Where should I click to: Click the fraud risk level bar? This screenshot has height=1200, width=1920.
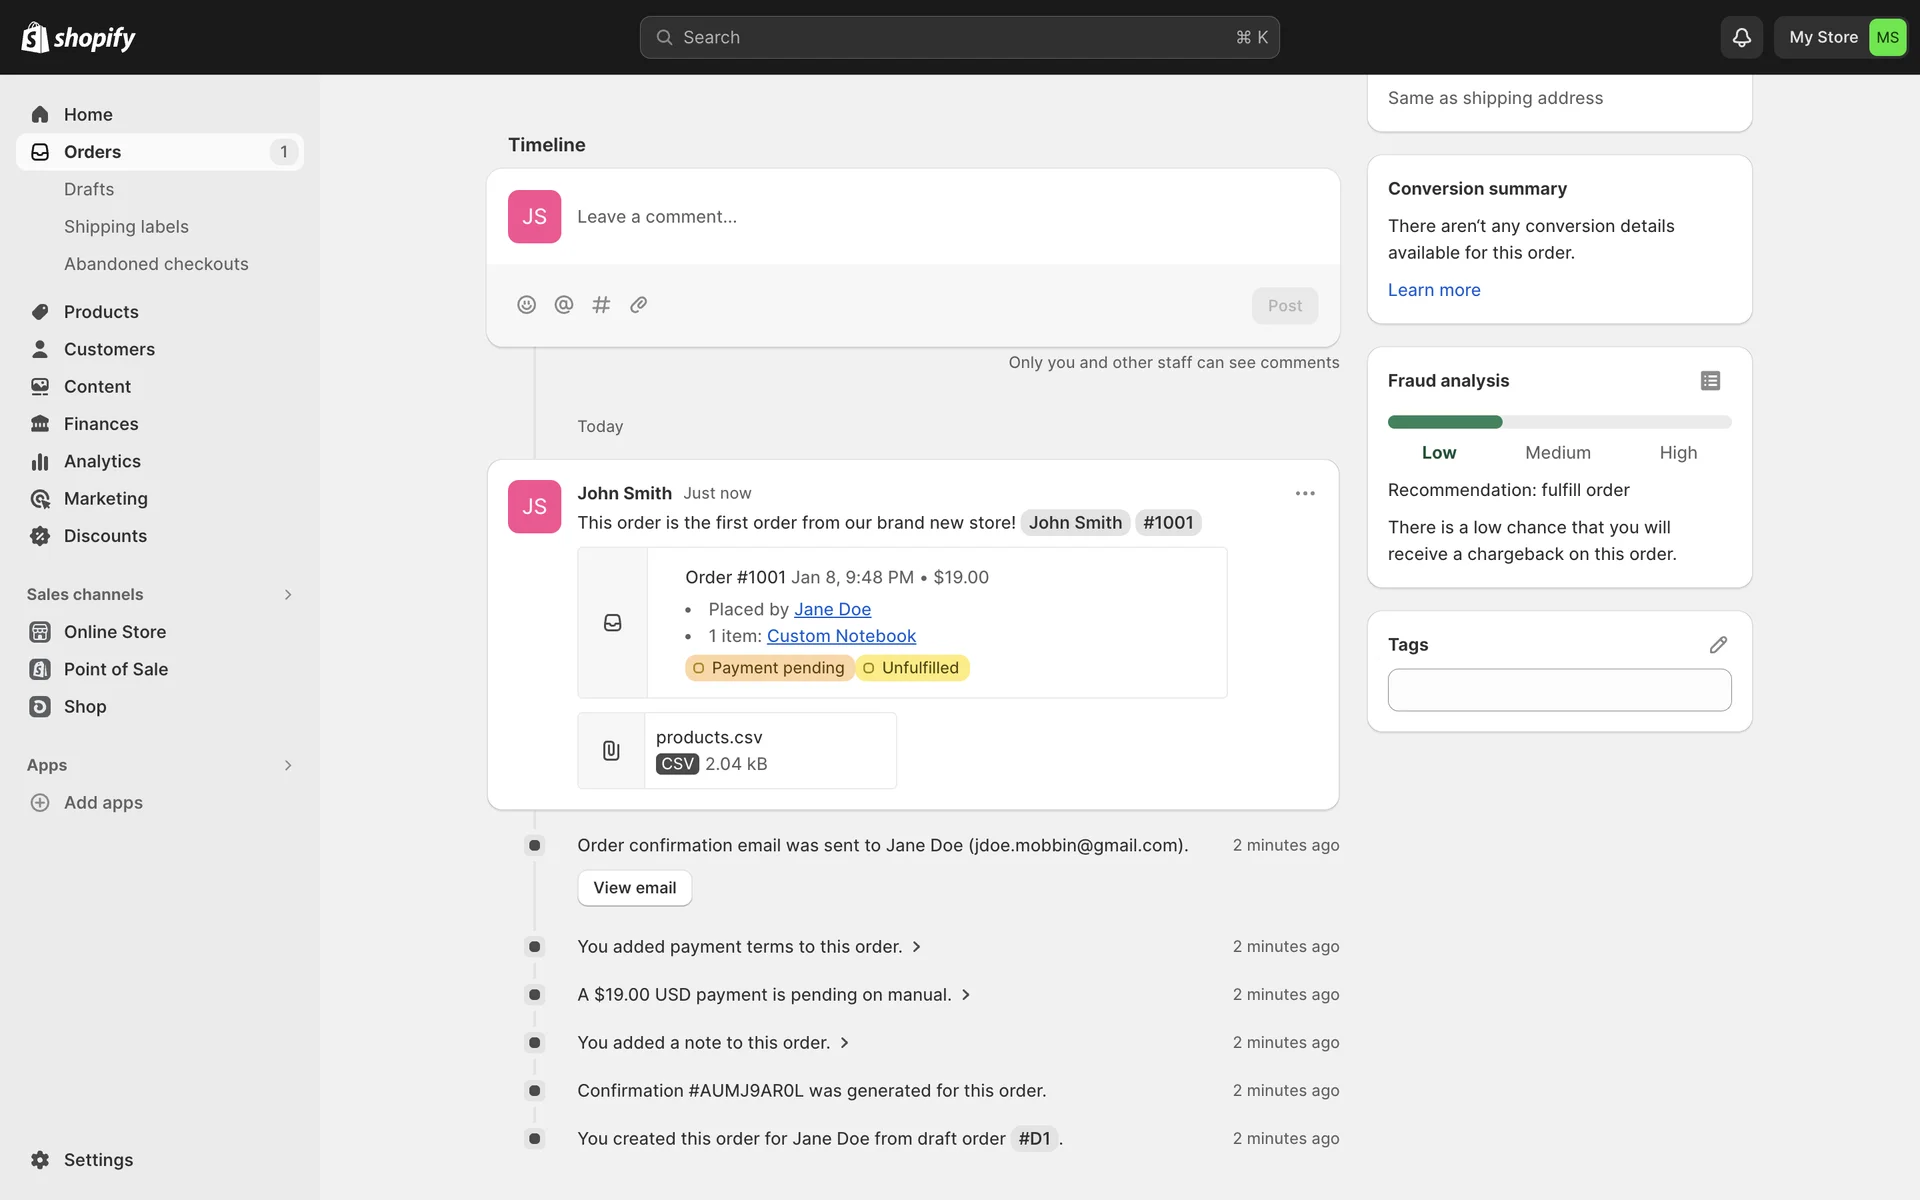click(1559, 422)
